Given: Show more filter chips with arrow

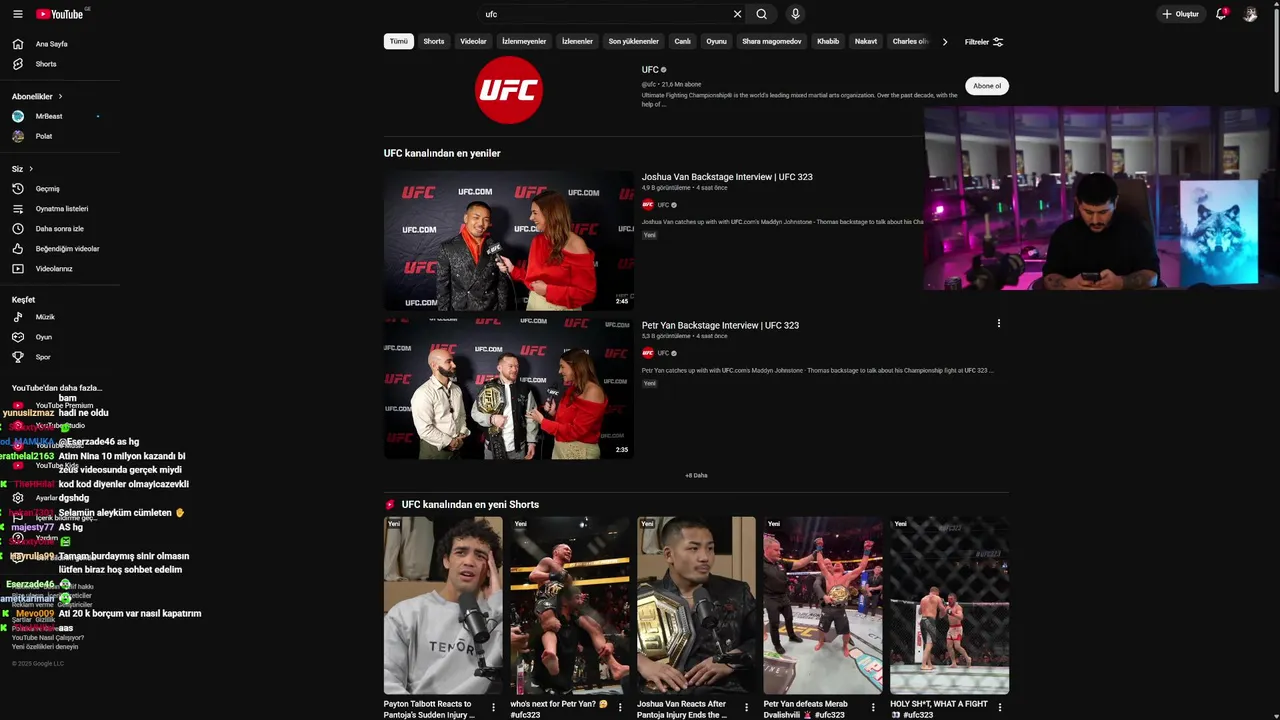Looking at the screenshot, I should (945, 42).
